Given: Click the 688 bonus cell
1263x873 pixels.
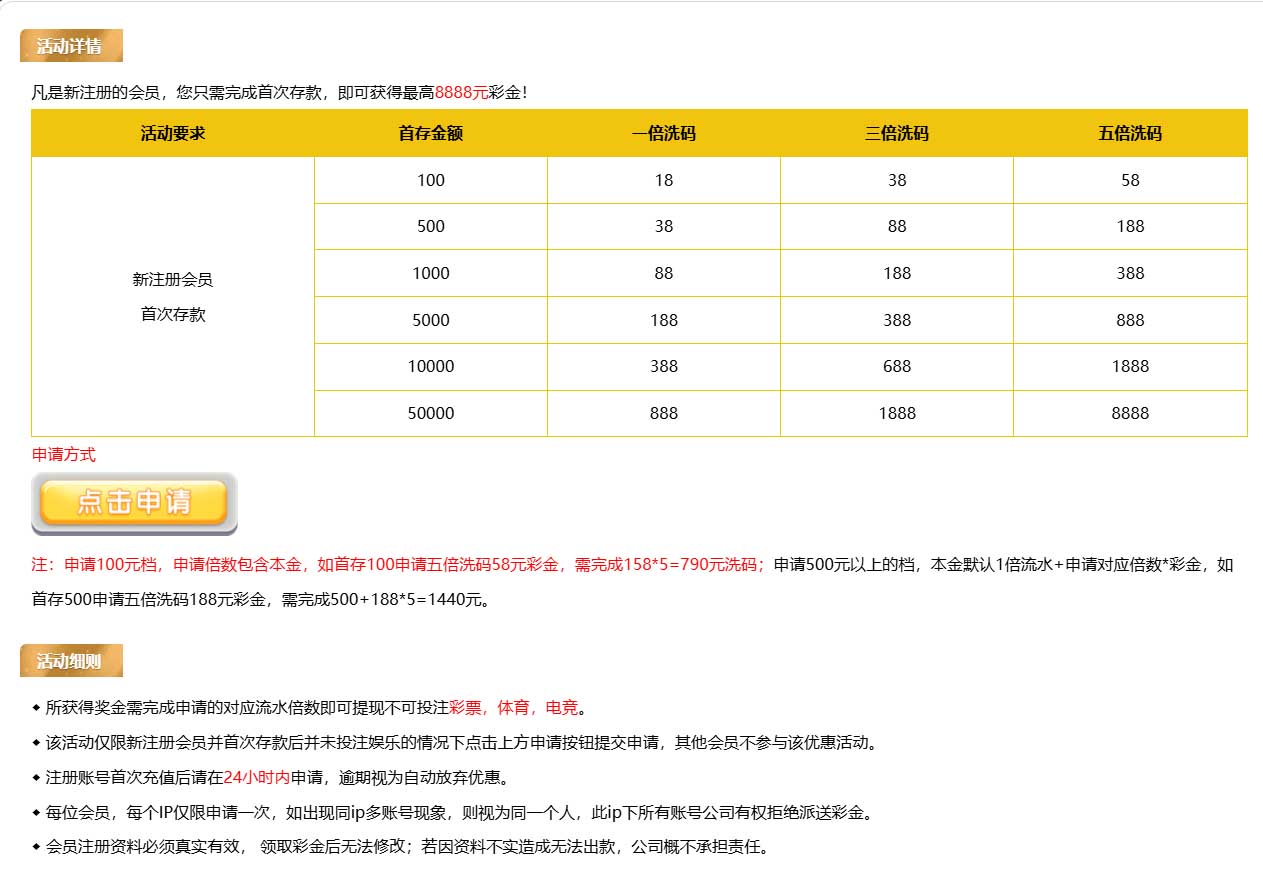Looking at the screenshot, I should click(897, 366).
